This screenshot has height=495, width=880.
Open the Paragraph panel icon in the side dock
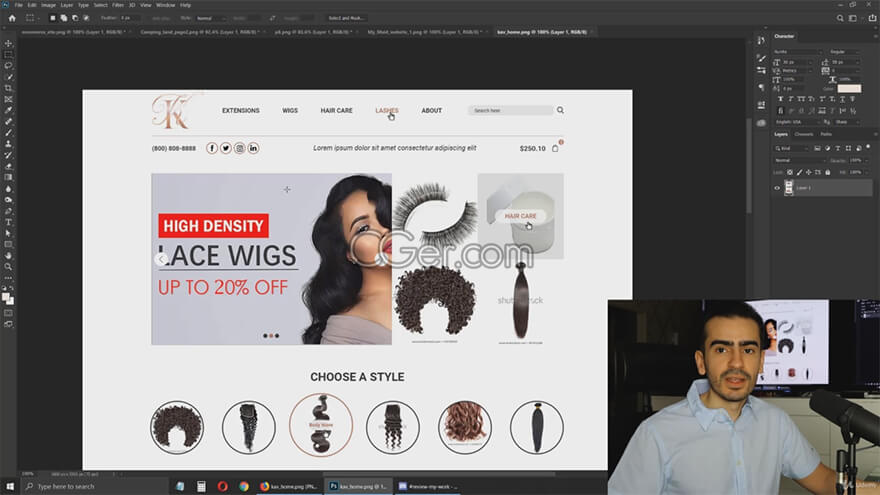[761, 88]
